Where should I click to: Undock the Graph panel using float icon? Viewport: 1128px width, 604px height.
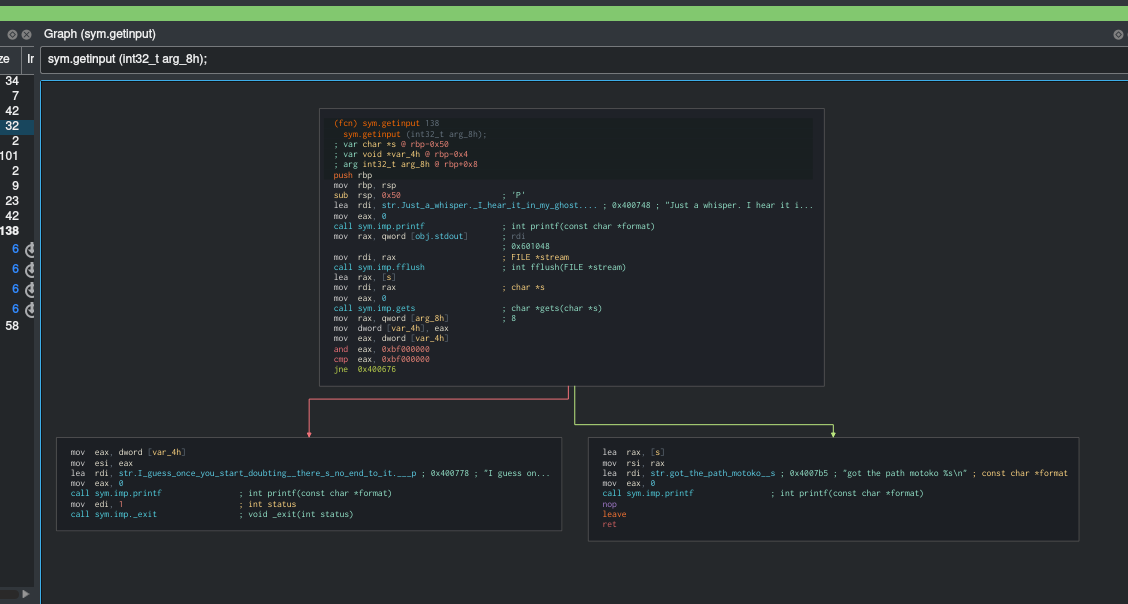[1118, 35]
